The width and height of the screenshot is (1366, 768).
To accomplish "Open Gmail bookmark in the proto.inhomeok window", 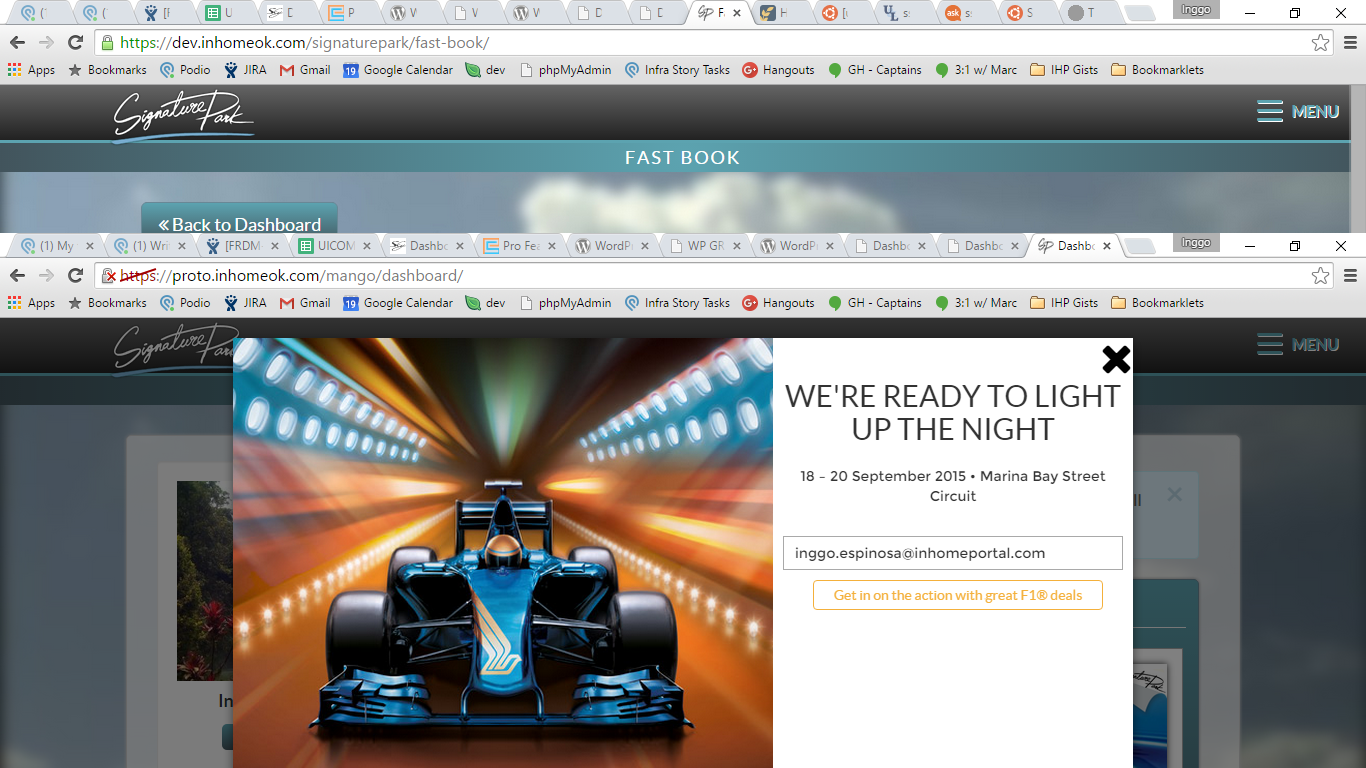I will click(x=305, y=303).
